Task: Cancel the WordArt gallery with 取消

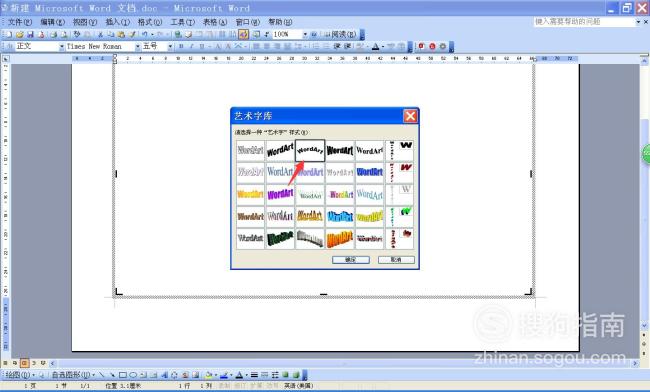Action: (396, 259)
